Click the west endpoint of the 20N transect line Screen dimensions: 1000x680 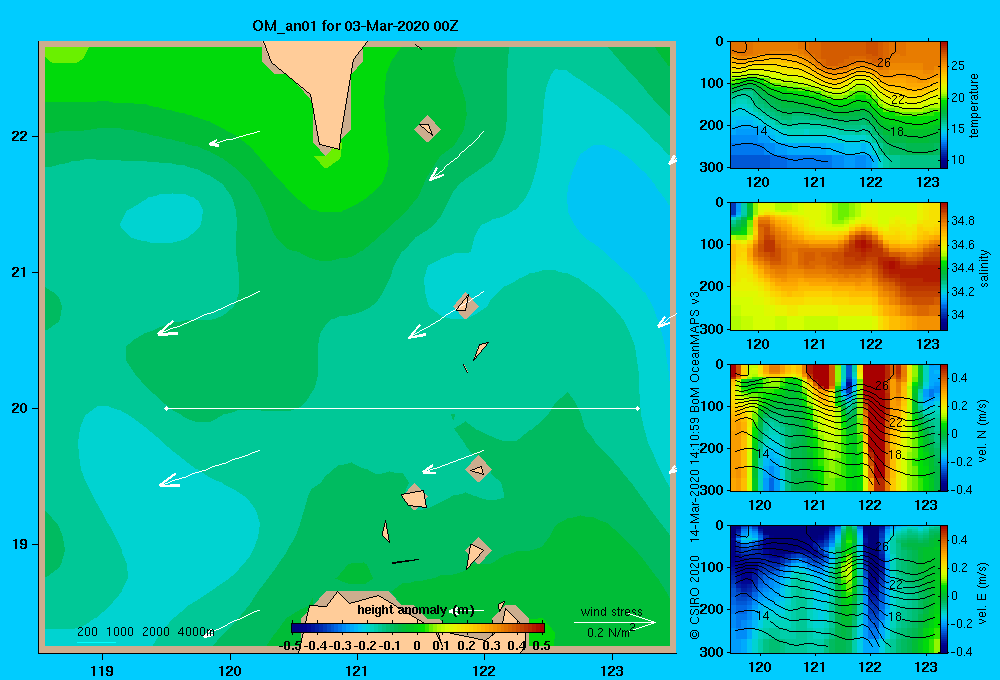click(x=166, y=408)
